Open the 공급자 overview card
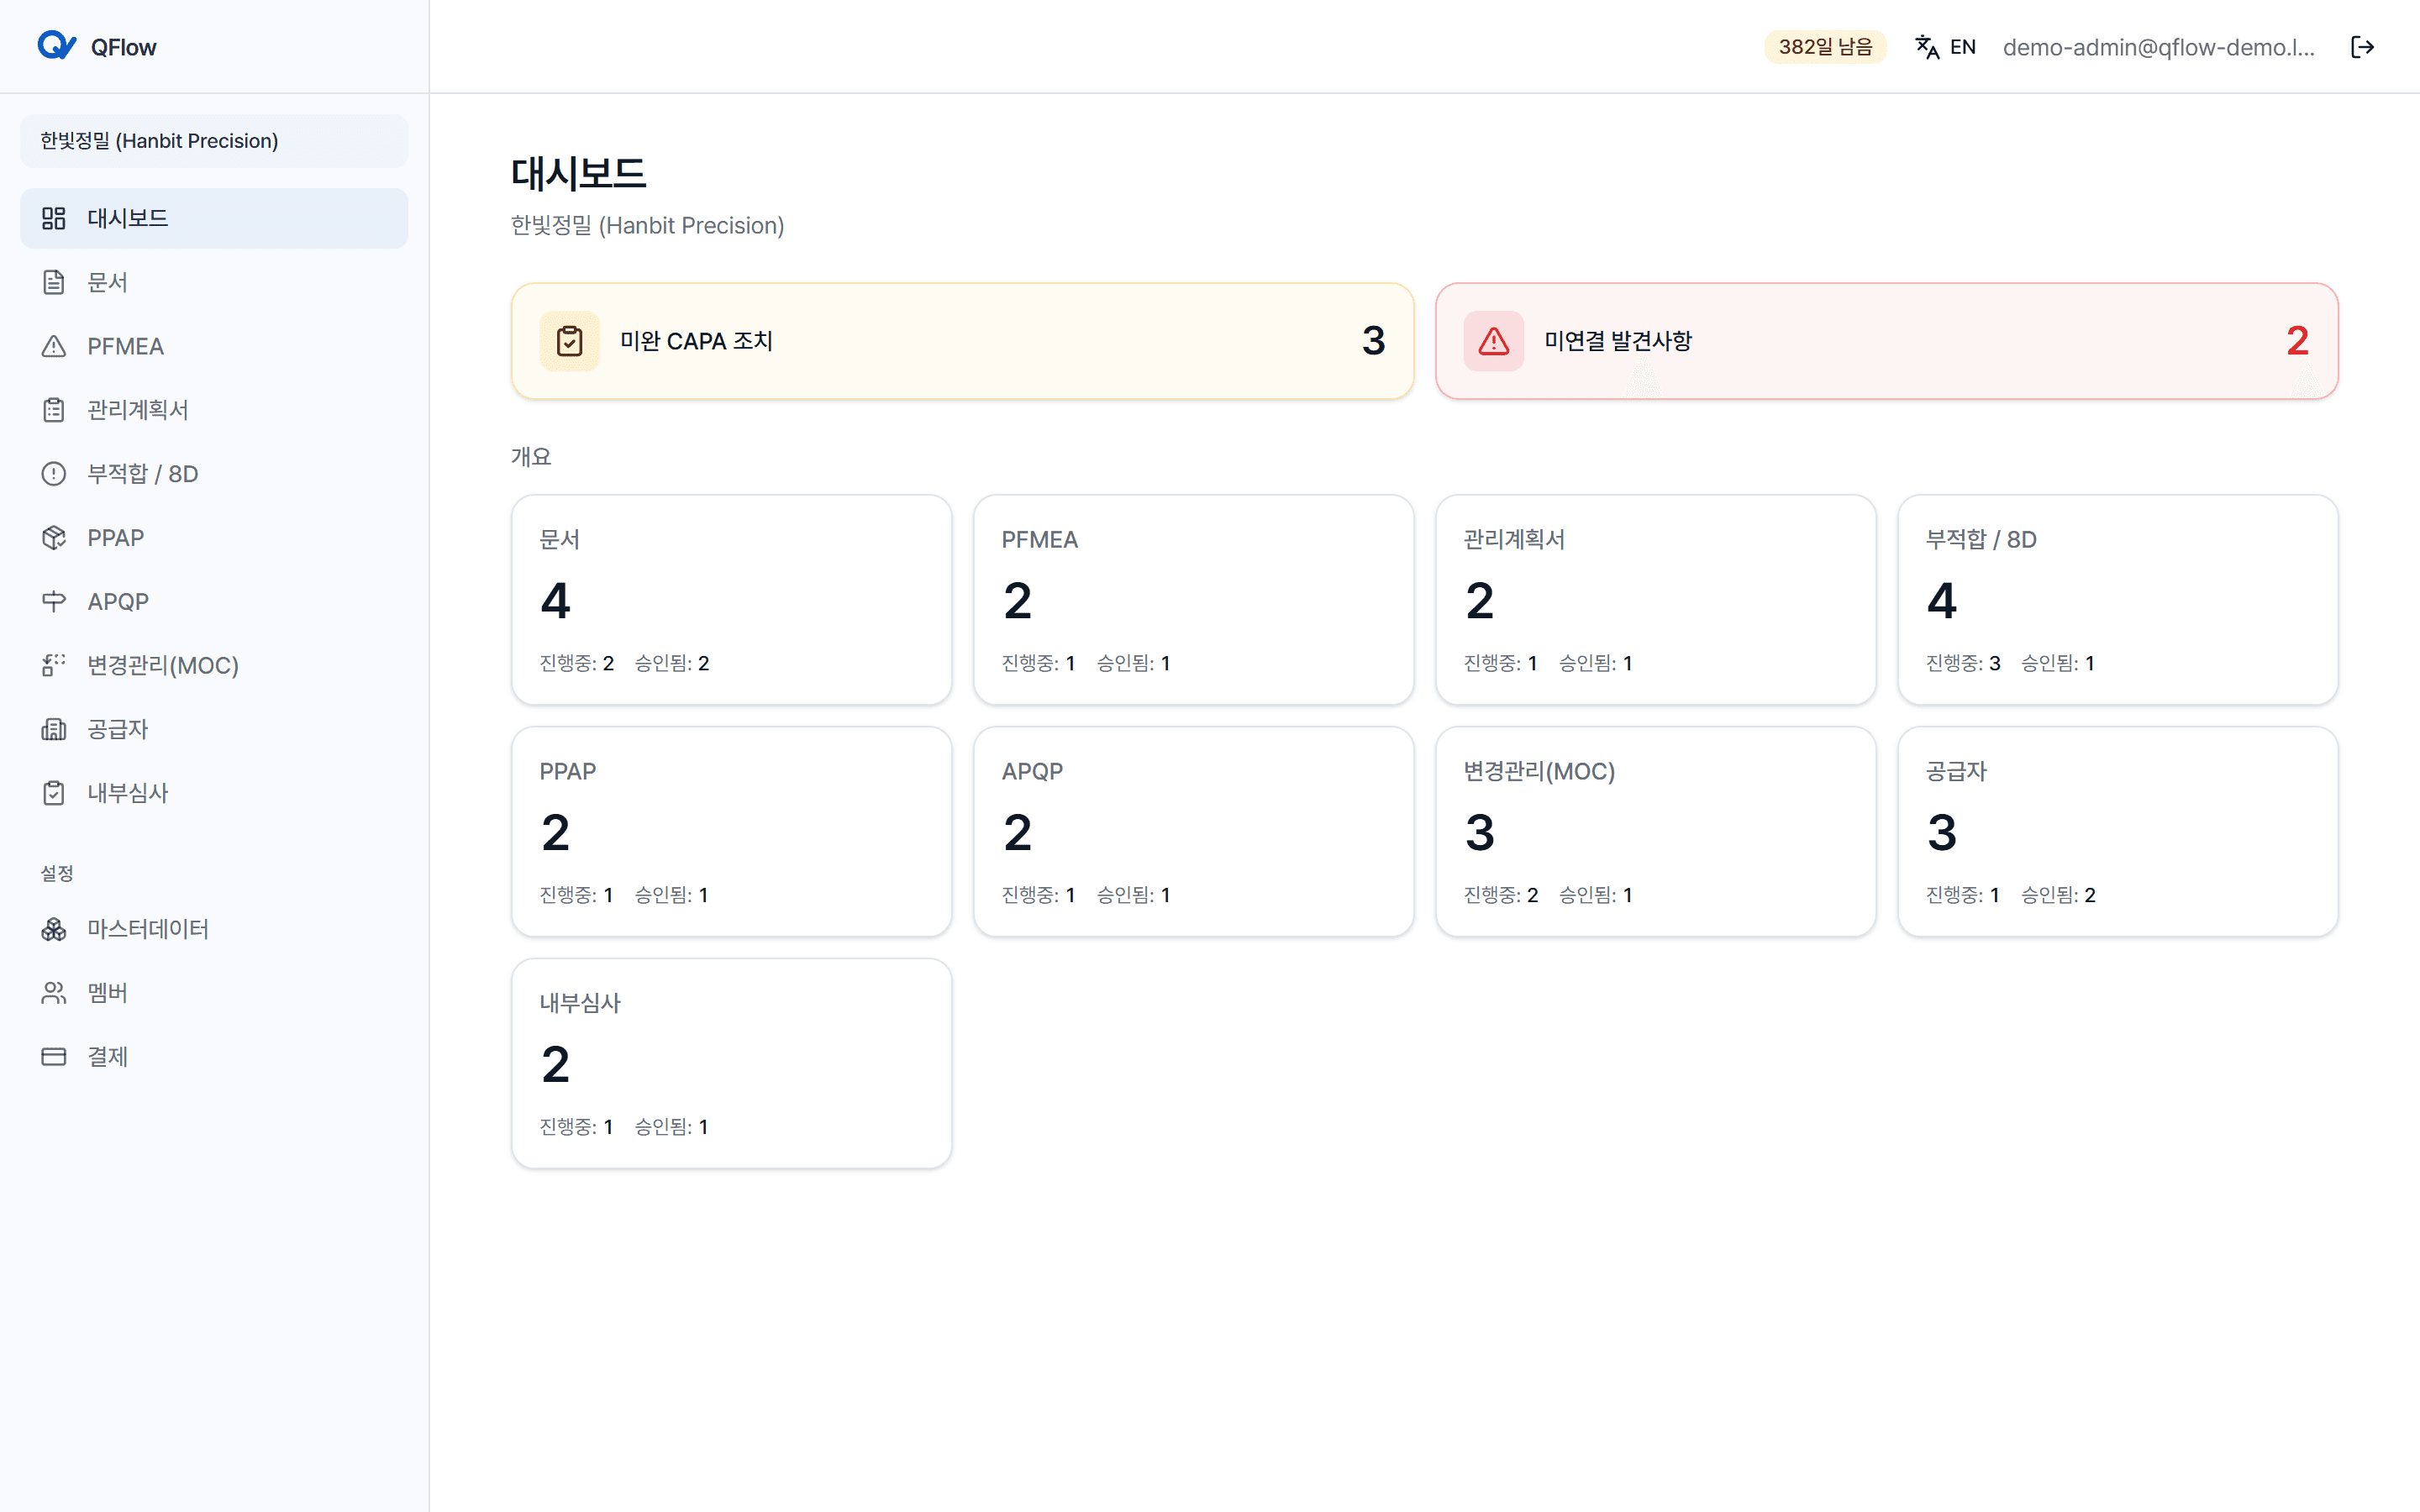This screenshot has height=1512, width=2420. [x=2117, y=832]
